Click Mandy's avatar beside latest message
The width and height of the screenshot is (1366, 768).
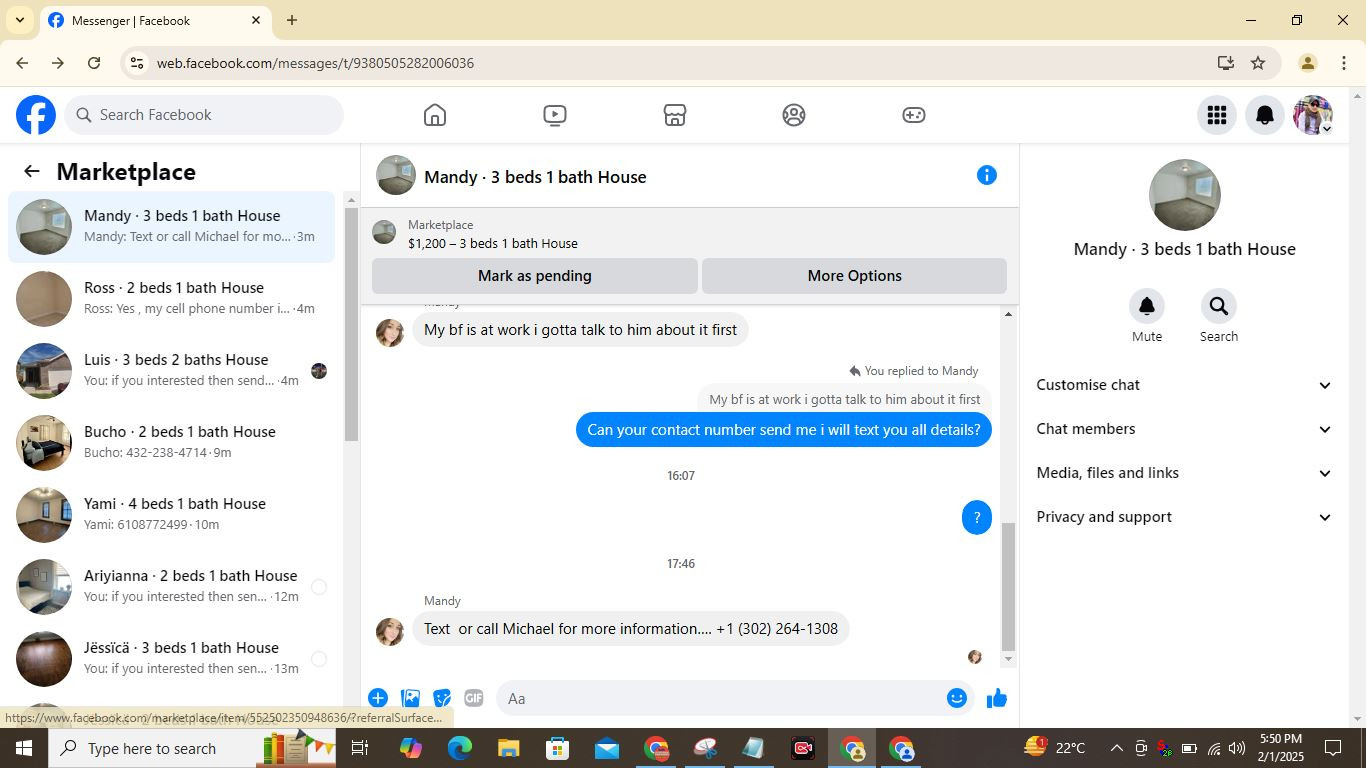pos(390,632)
